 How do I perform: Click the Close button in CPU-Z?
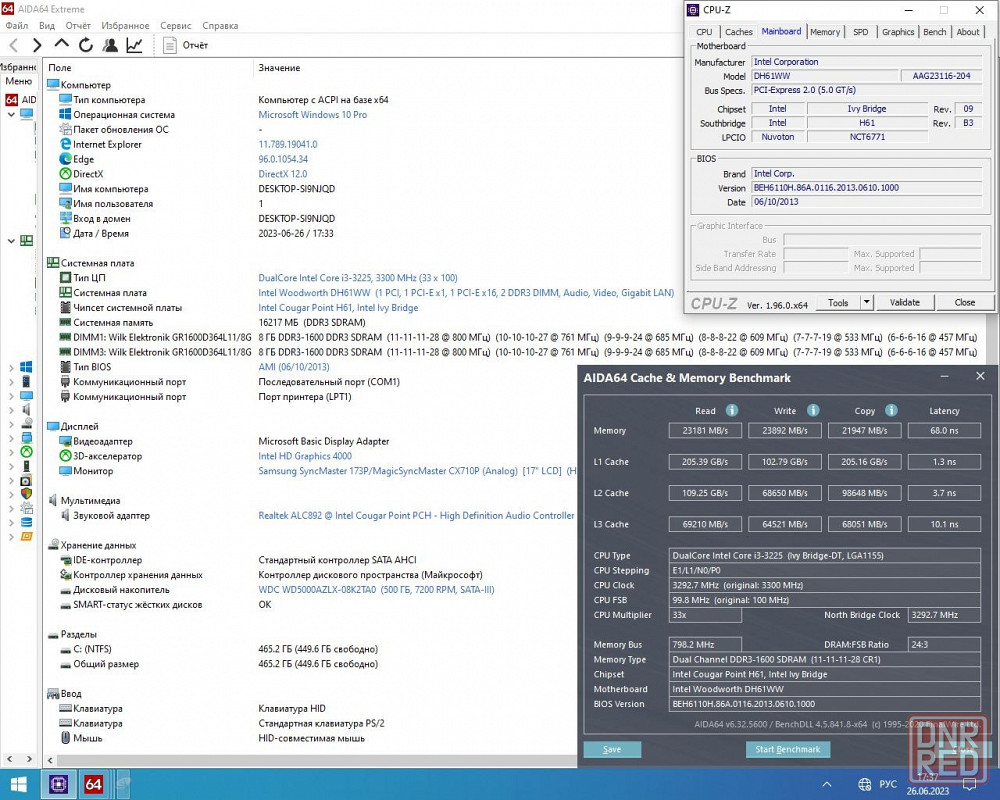tap(964, 302)
